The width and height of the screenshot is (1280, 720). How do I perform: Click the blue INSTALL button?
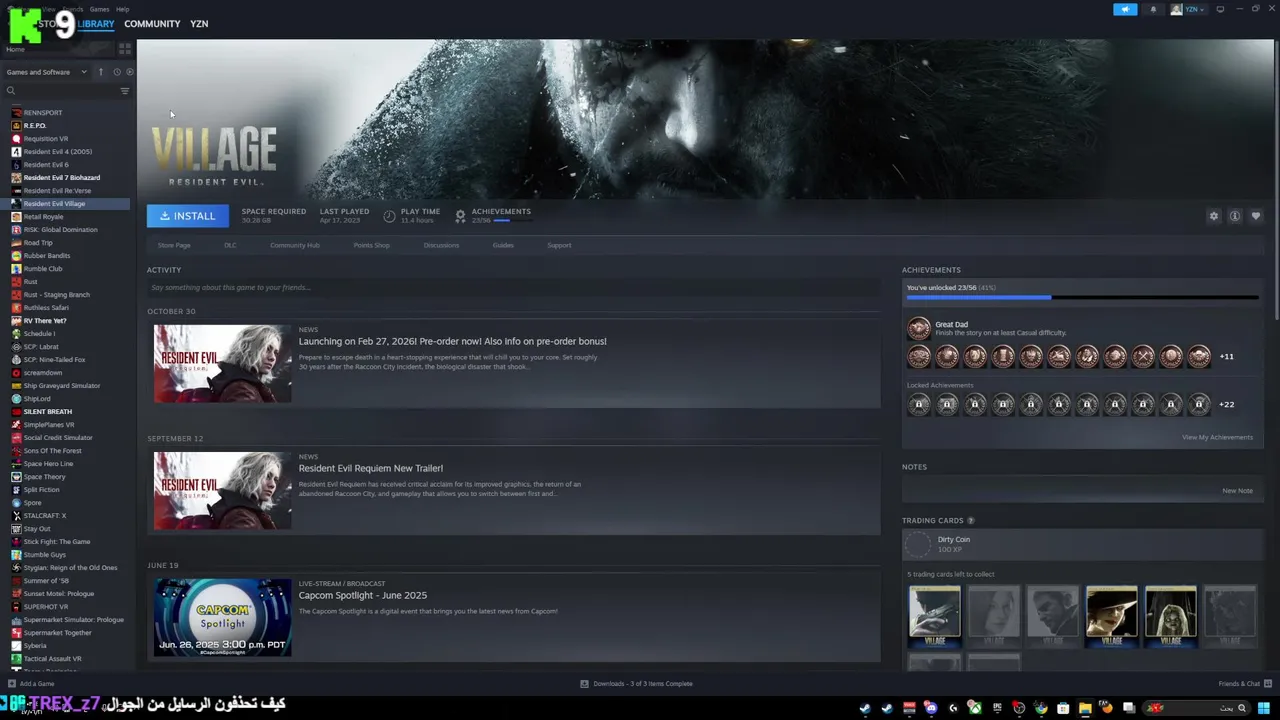[x=188, y=216]
